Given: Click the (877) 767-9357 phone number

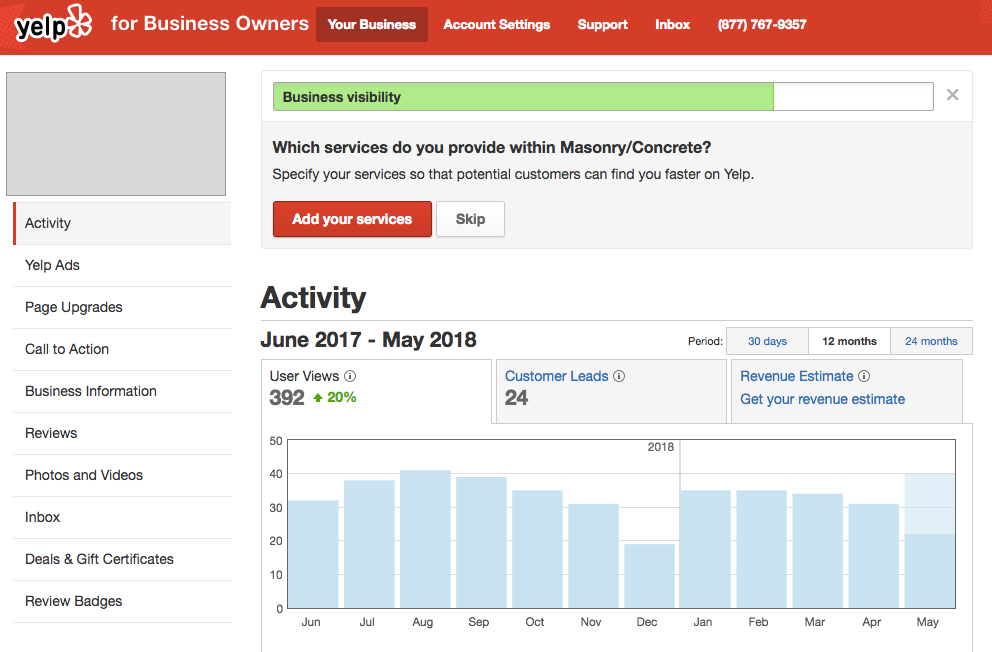Looking at the screenshot, I should (762, 25).
